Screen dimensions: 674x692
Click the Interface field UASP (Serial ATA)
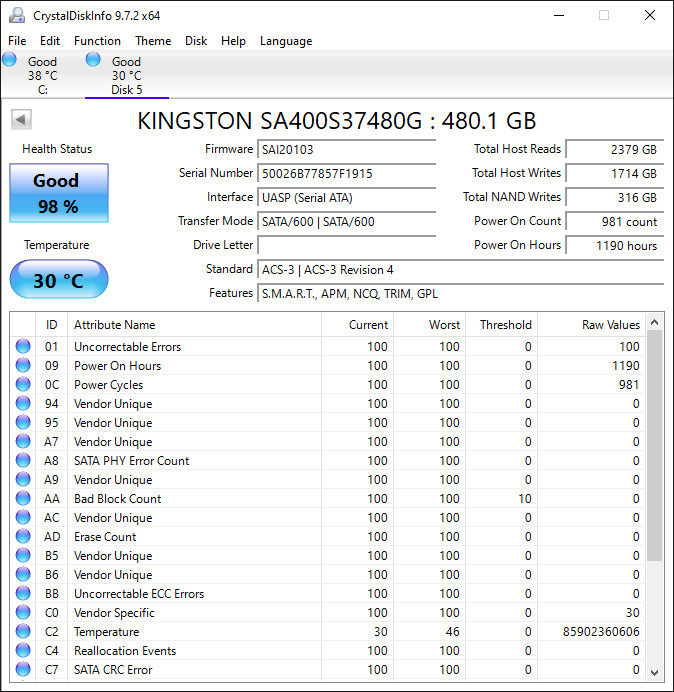346,197
